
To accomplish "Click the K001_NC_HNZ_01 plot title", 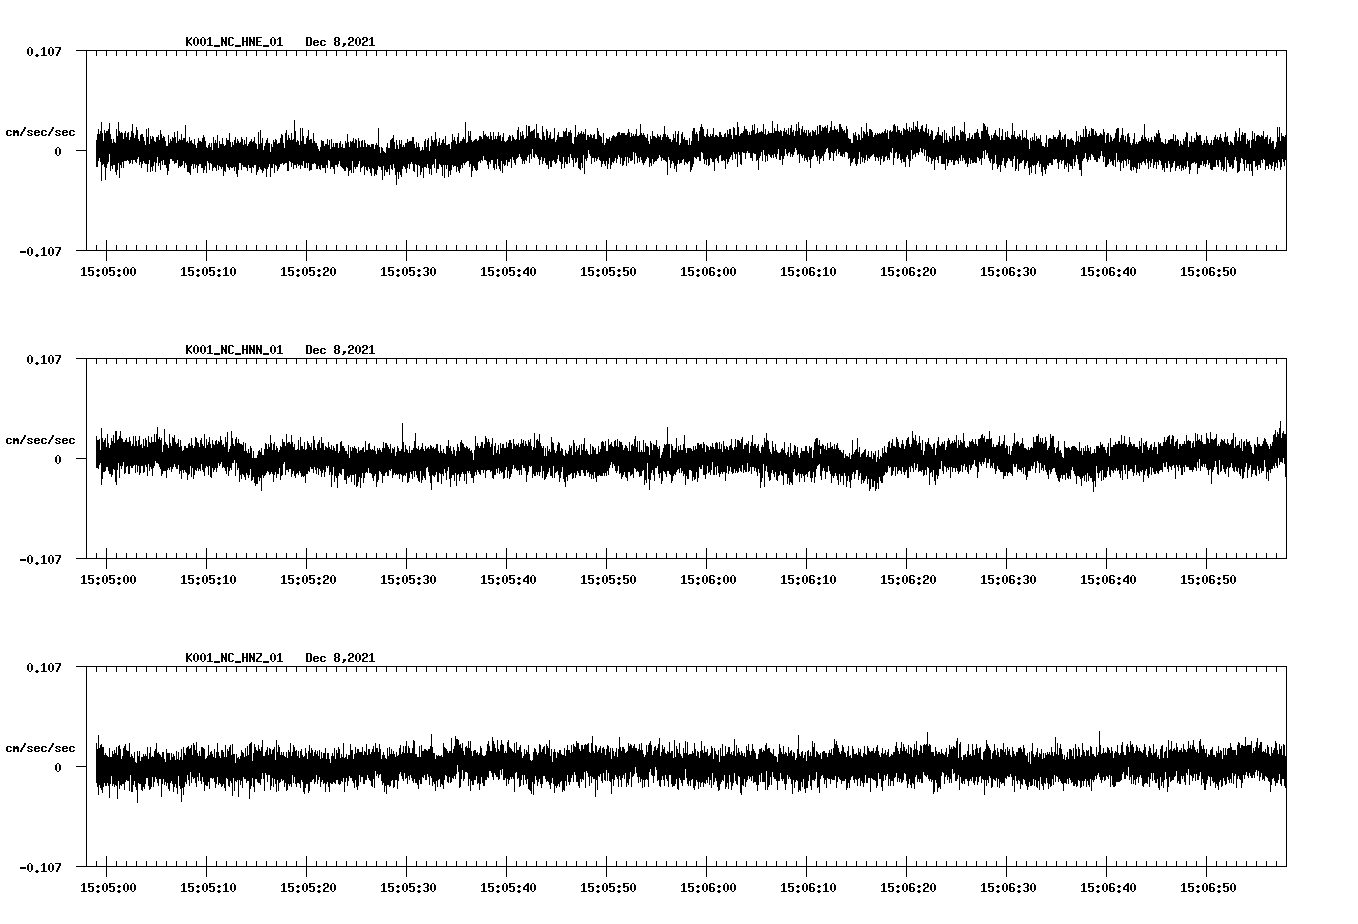I will tap(234, 658).
